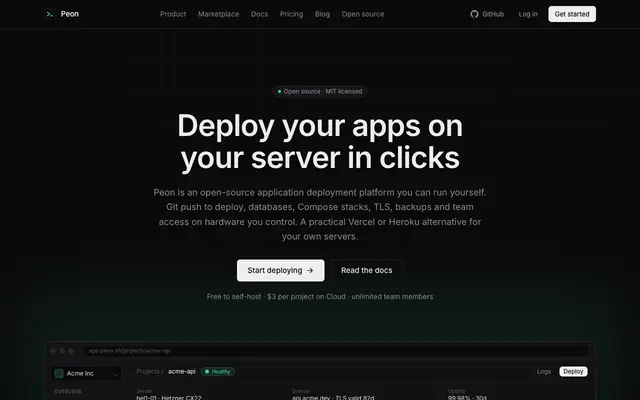Click the Projects breadcrumb

point(148,371)
